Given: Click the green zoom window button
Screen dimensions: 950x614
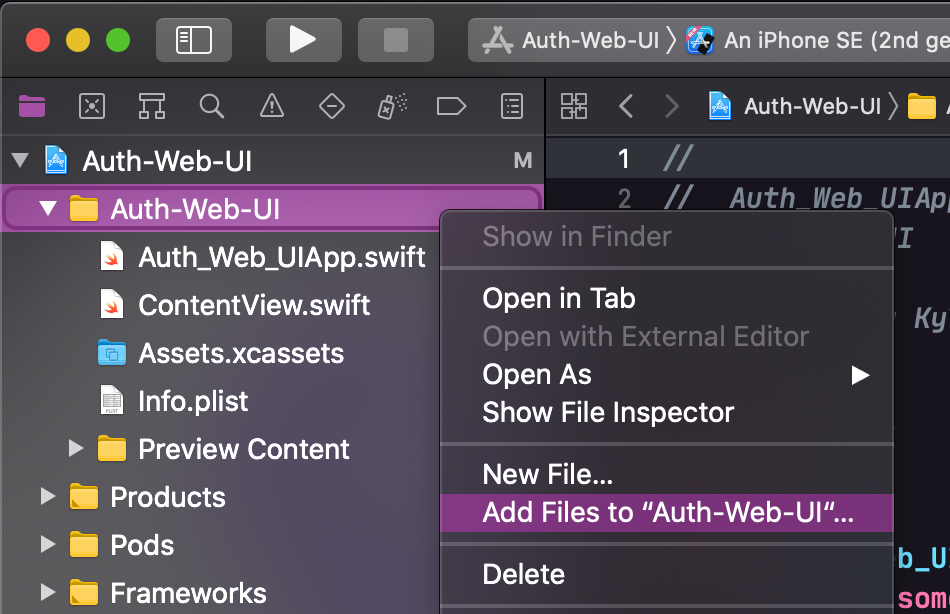Looking at the screenshot, I should click(x=118, y=40).
